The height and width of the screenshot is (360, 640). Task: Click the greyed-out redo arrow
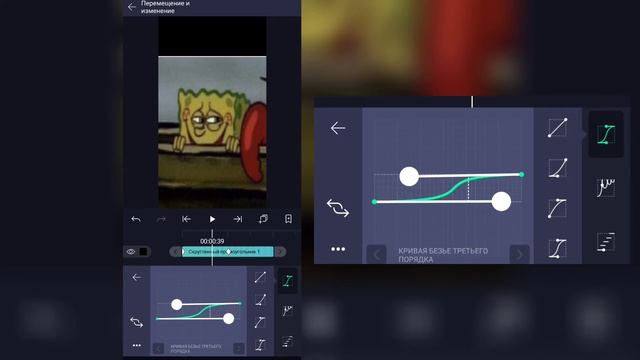tap(161, 219)
